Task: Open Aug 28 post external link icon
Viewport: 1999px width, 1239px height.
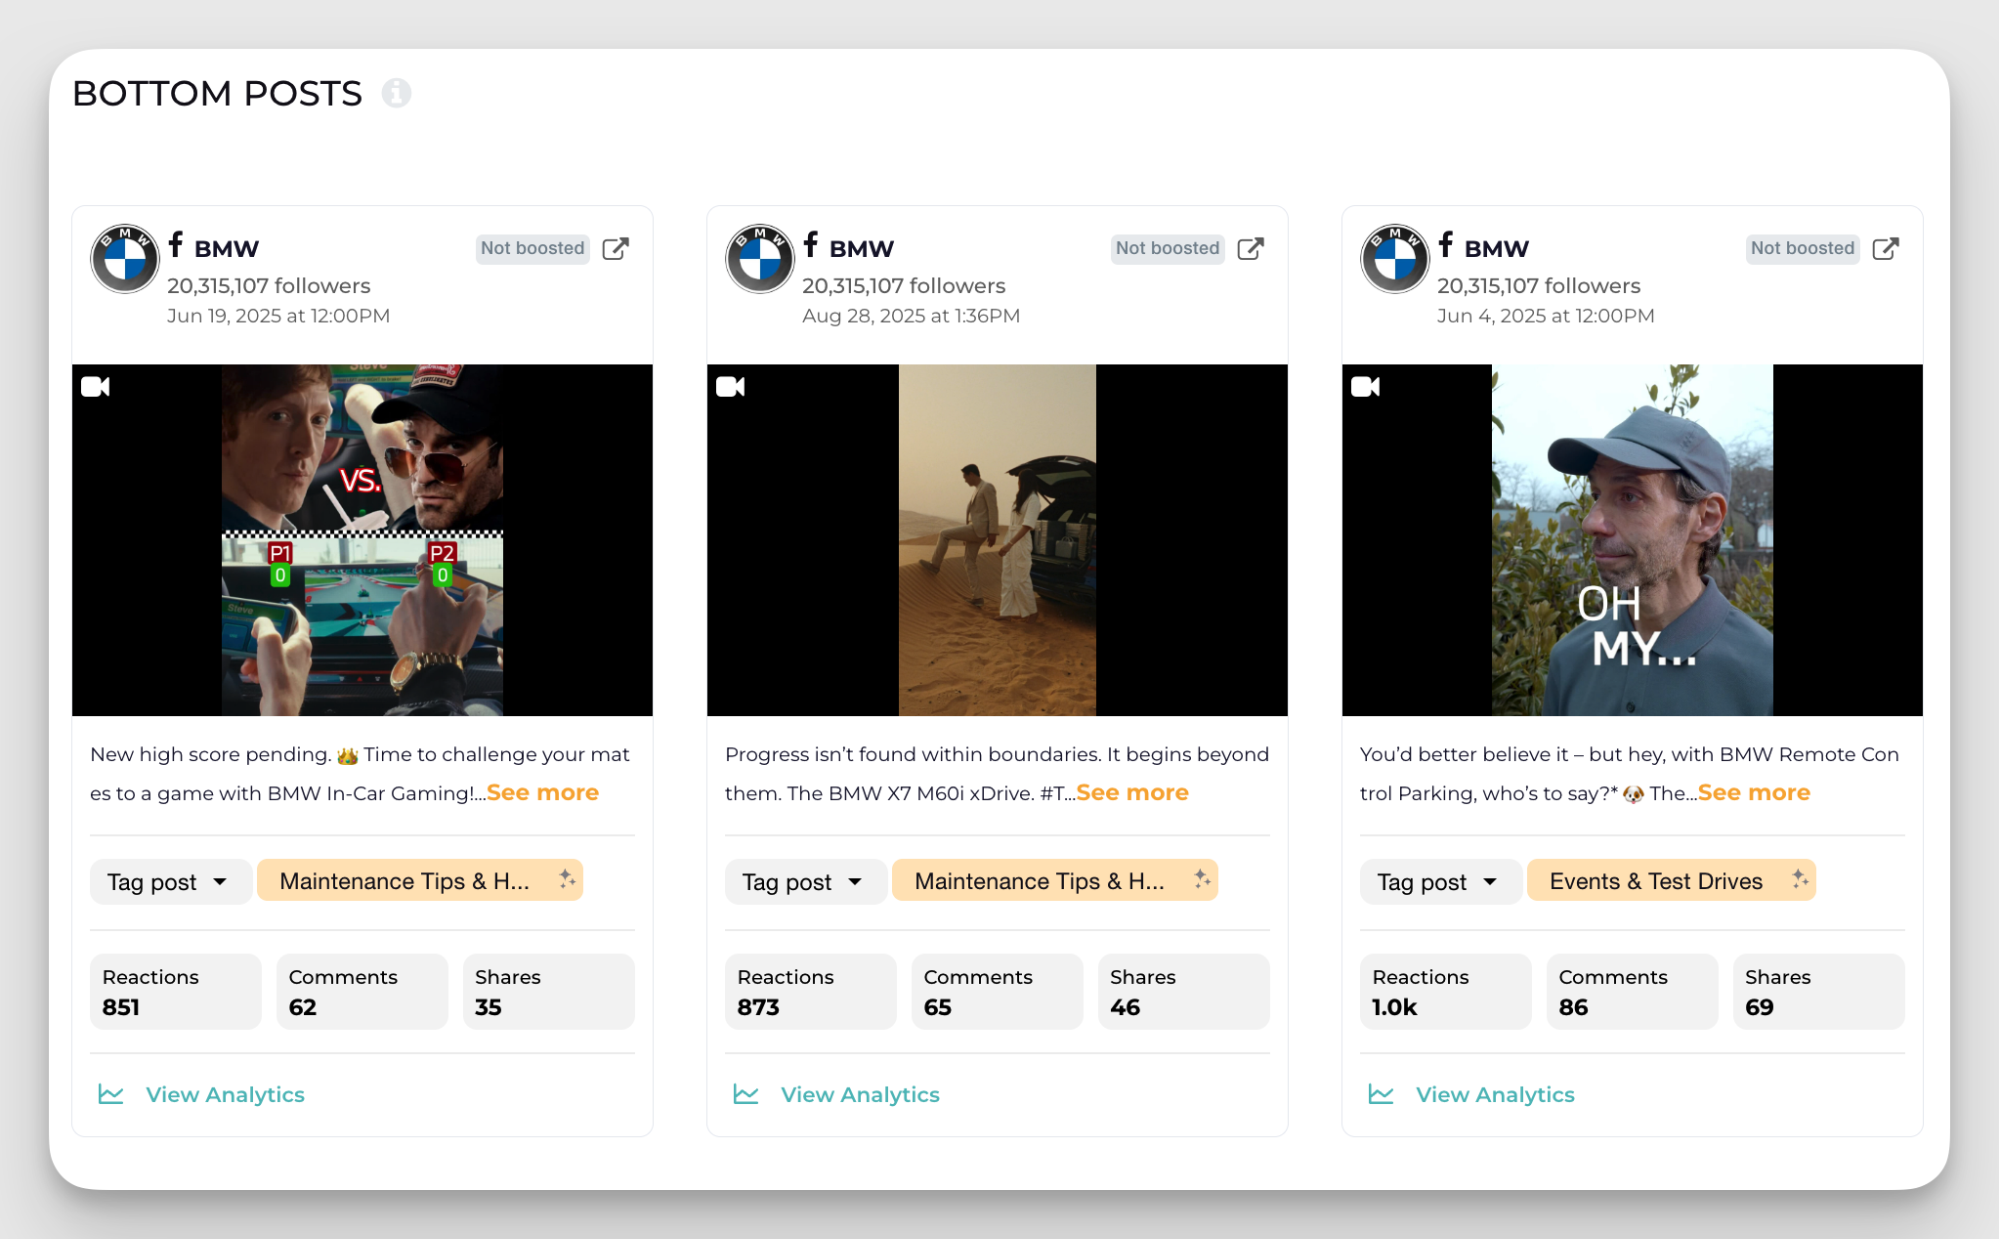Action: pos(1251,248)
